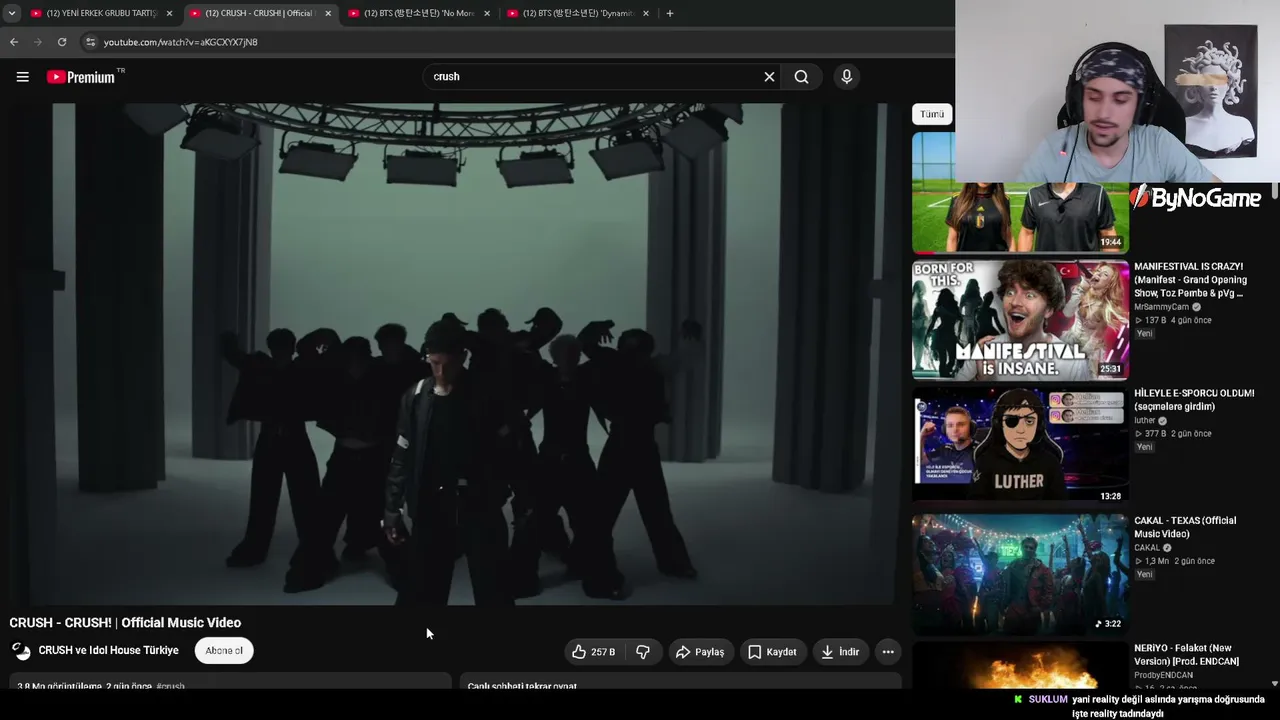Viewport: 1280px width, 720px height.
Task: Go forward with the browser forward arrow
Action: (x=38, y=42)
